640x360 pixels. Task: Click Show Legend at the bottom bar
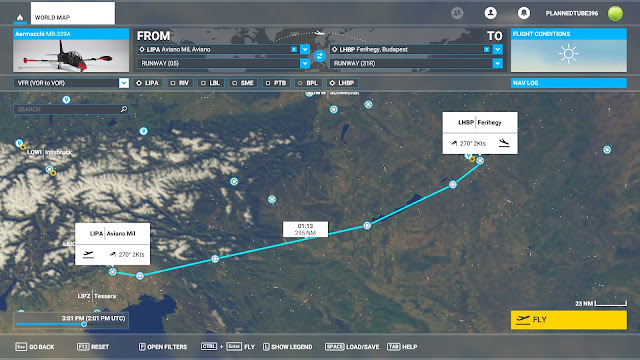(x=287, y=347)
